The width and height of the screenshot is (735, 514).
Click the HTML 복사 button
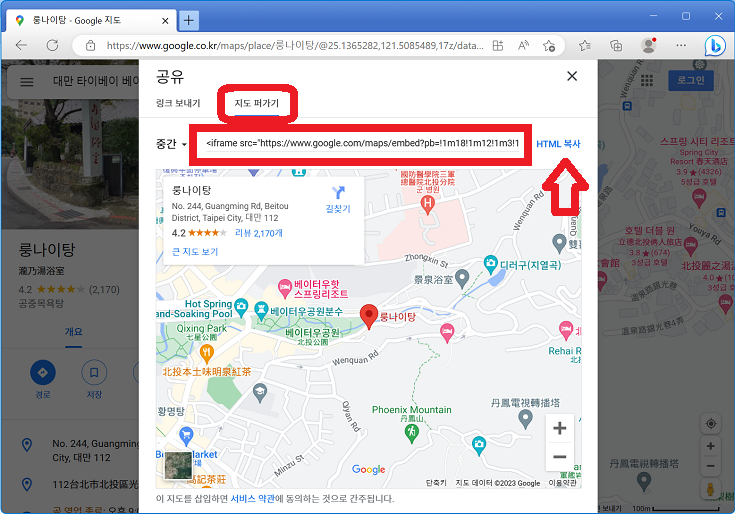coord(558,144)
